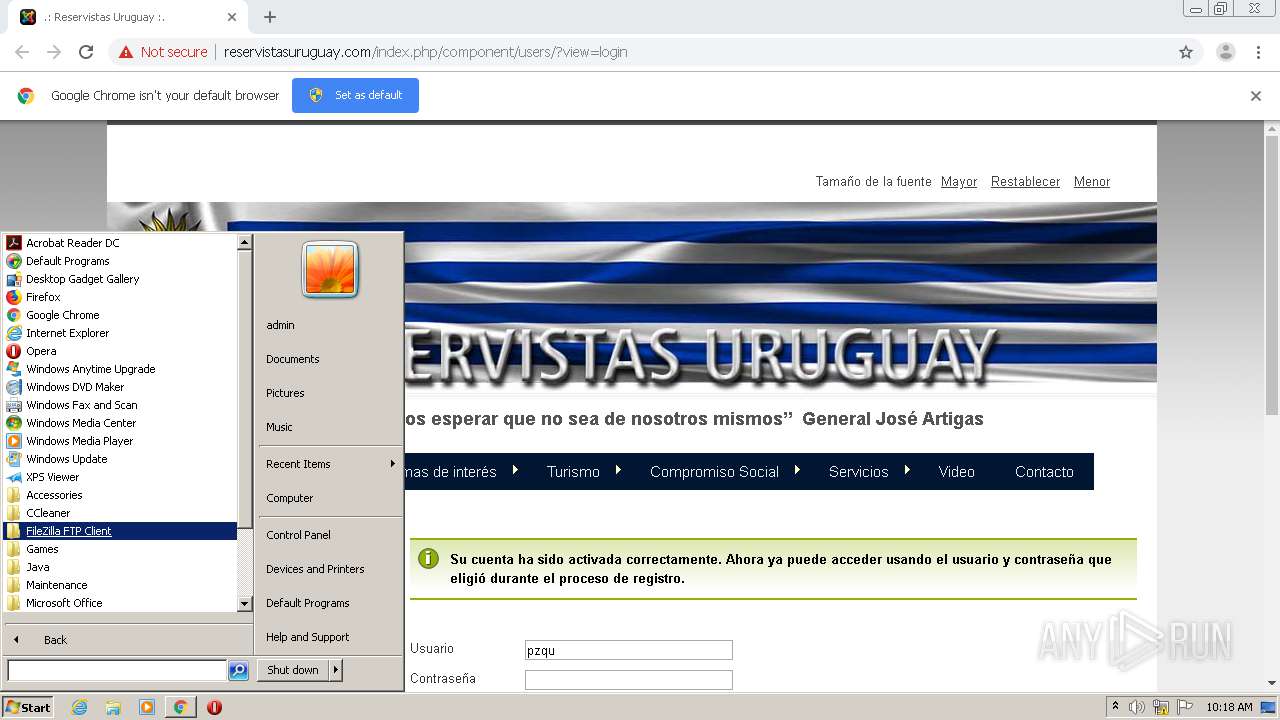
Task: Click the Not secure warning icon
Action: point(126,52)
